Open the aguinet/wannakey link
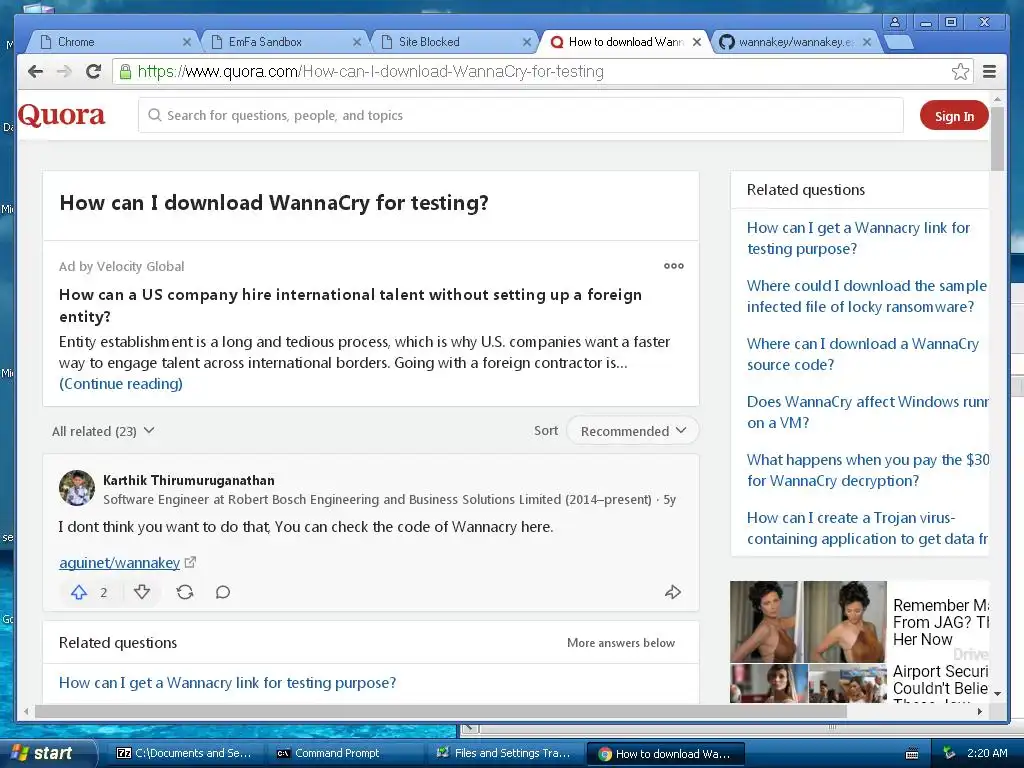The image size is (1024, 768). click(x=120, y=562)
